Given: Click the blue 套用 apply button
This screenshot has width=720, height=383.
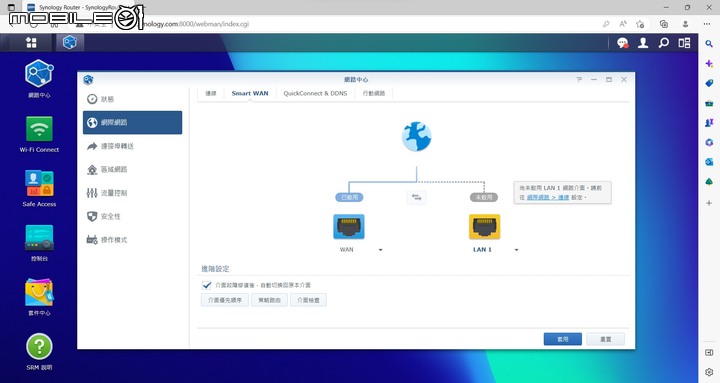Looking at the screenshot, I should point(562,339).
